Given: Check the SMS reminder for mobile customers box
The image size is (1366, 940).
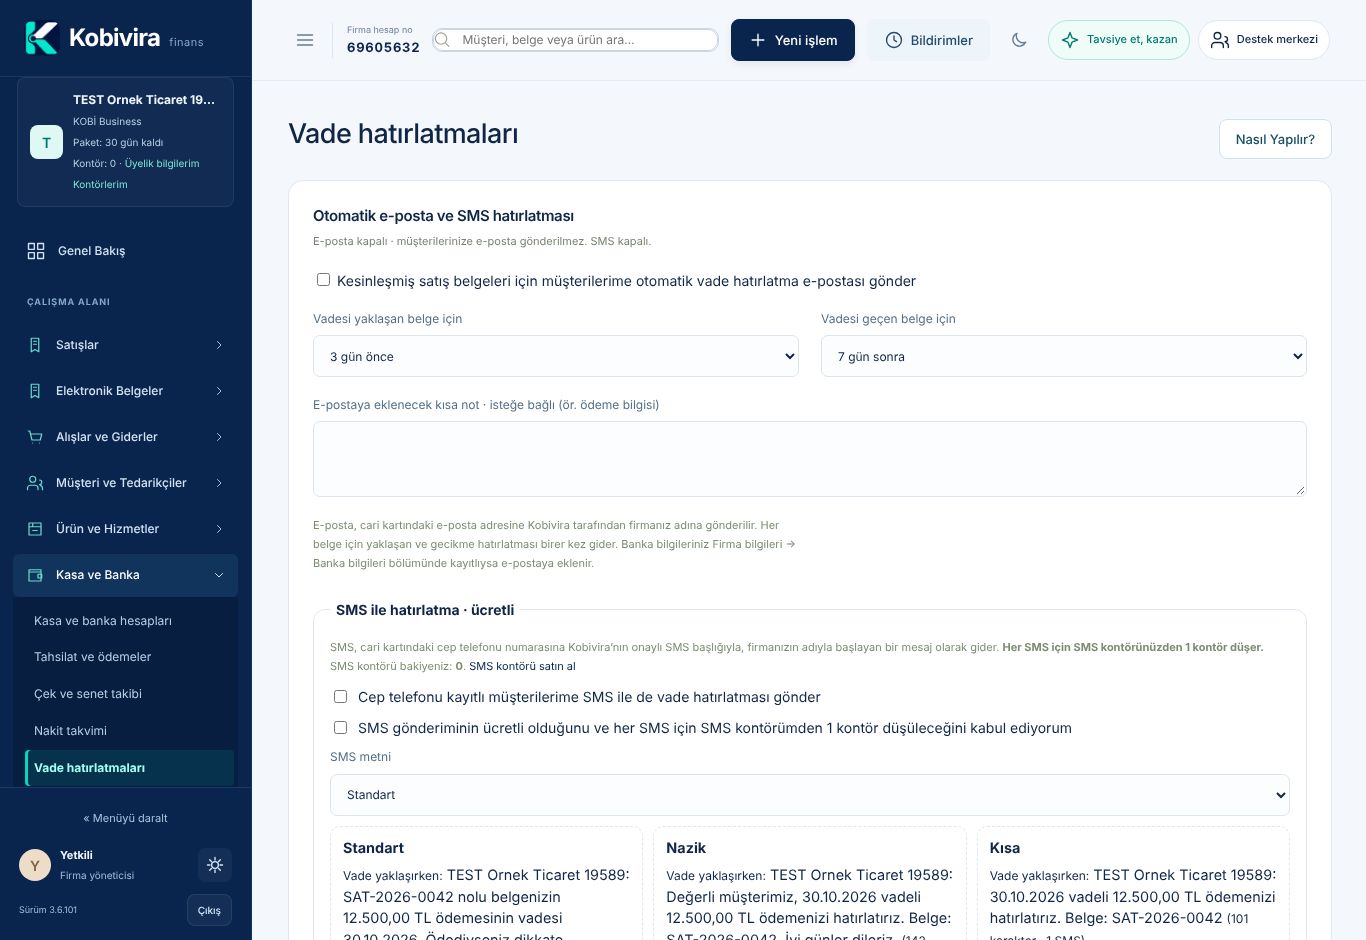Looking at the screenshot, I should (x=340, y=696).
